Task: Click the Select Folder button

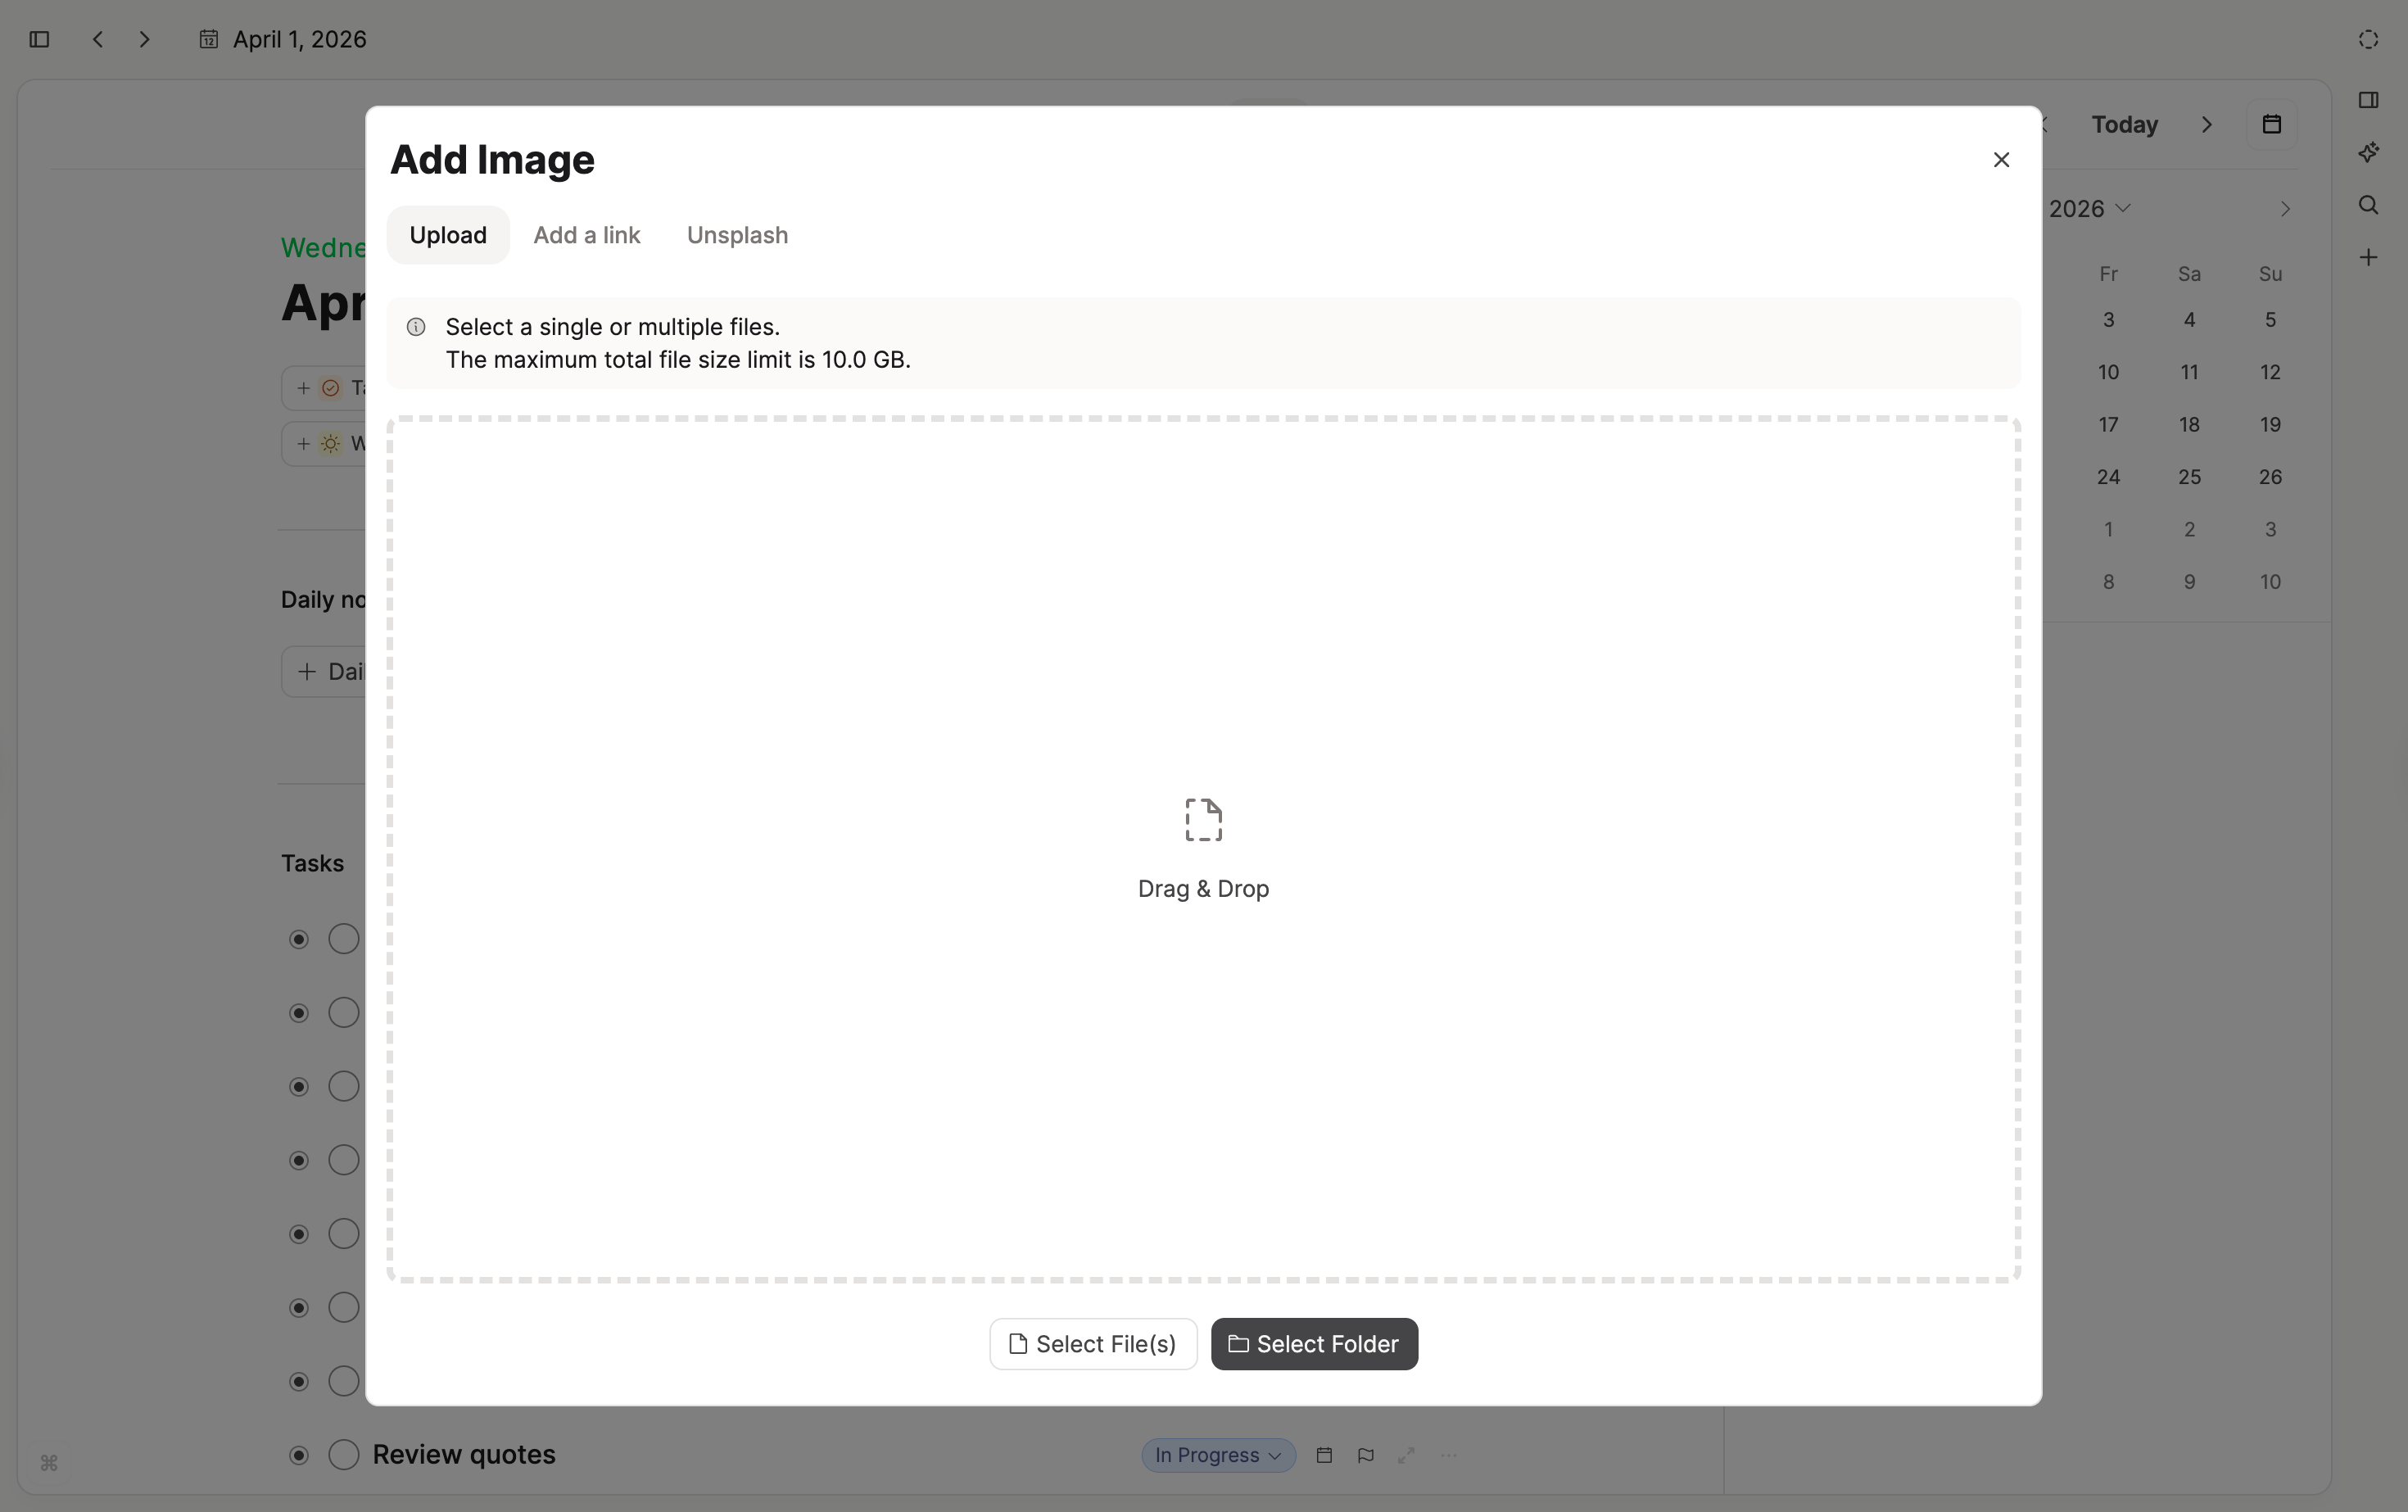Action: tap(1314, 1343)
